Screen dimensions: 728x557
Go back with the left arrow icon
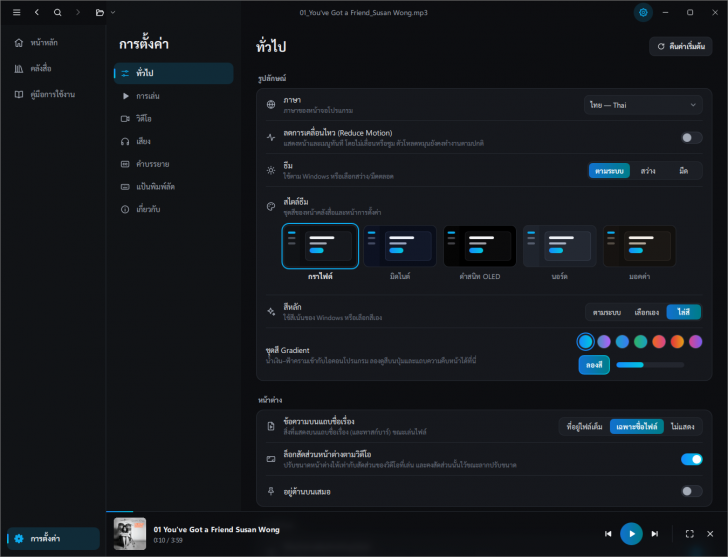(37, 13)
